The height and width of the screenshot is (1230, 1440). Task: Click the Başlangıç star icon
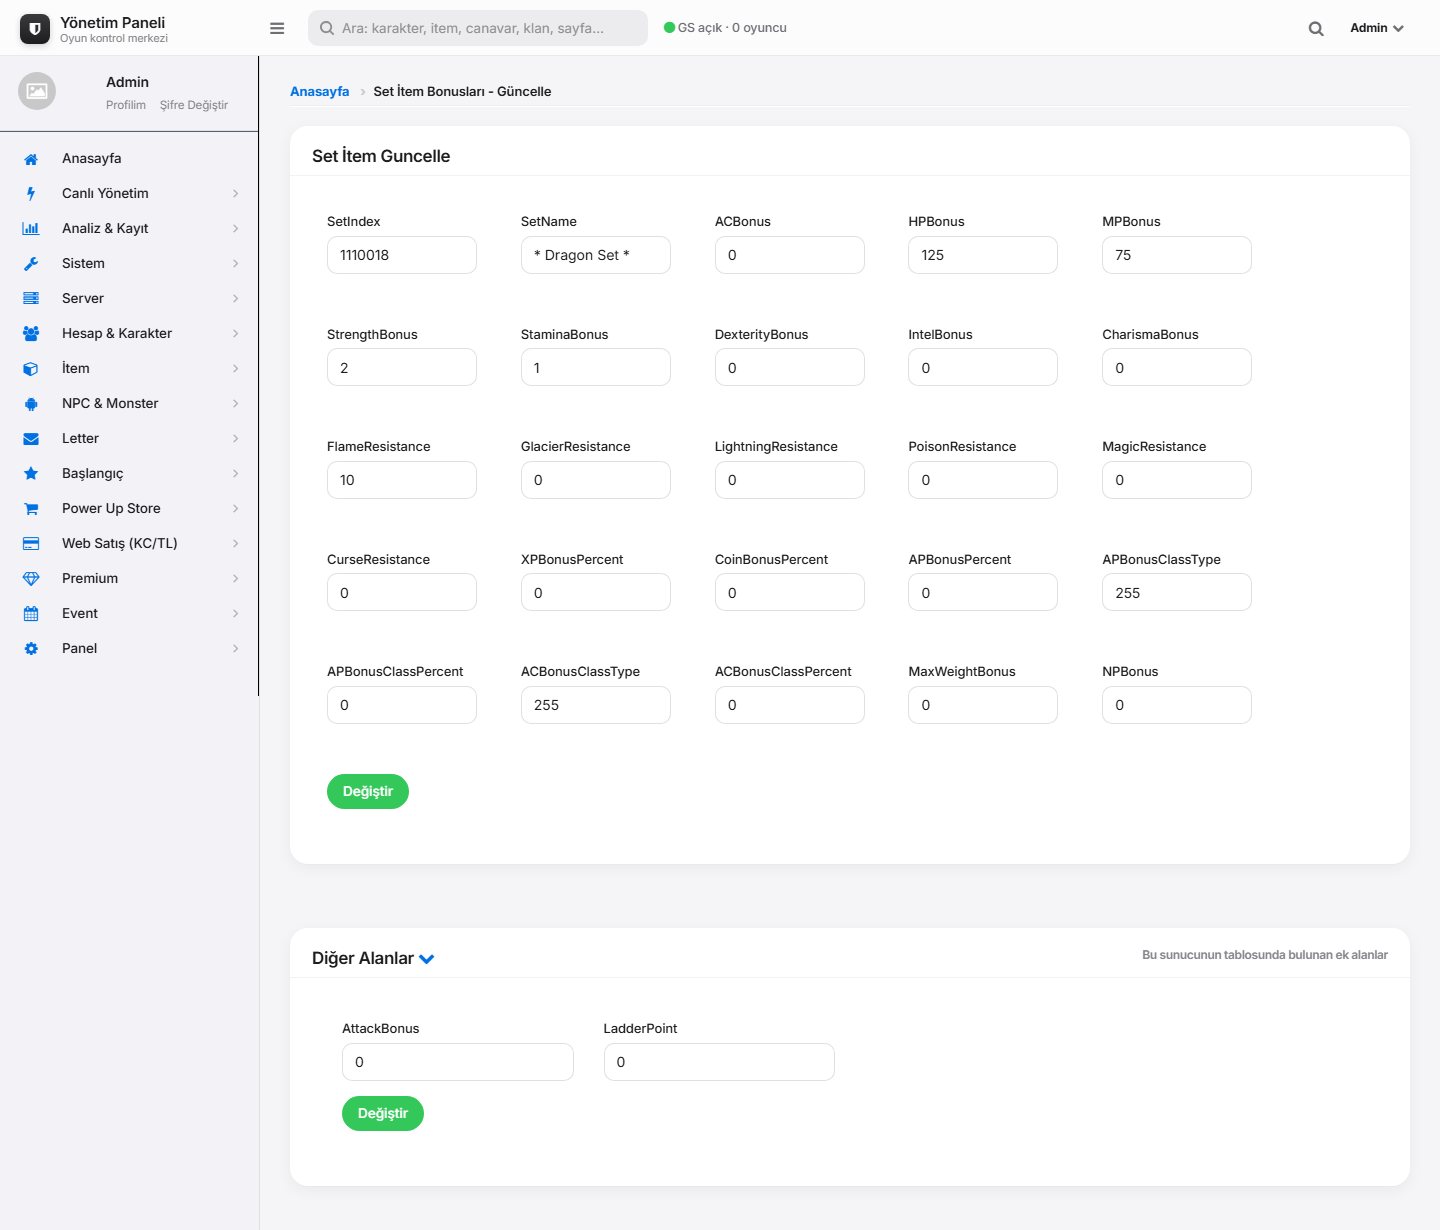pos(31,474)
